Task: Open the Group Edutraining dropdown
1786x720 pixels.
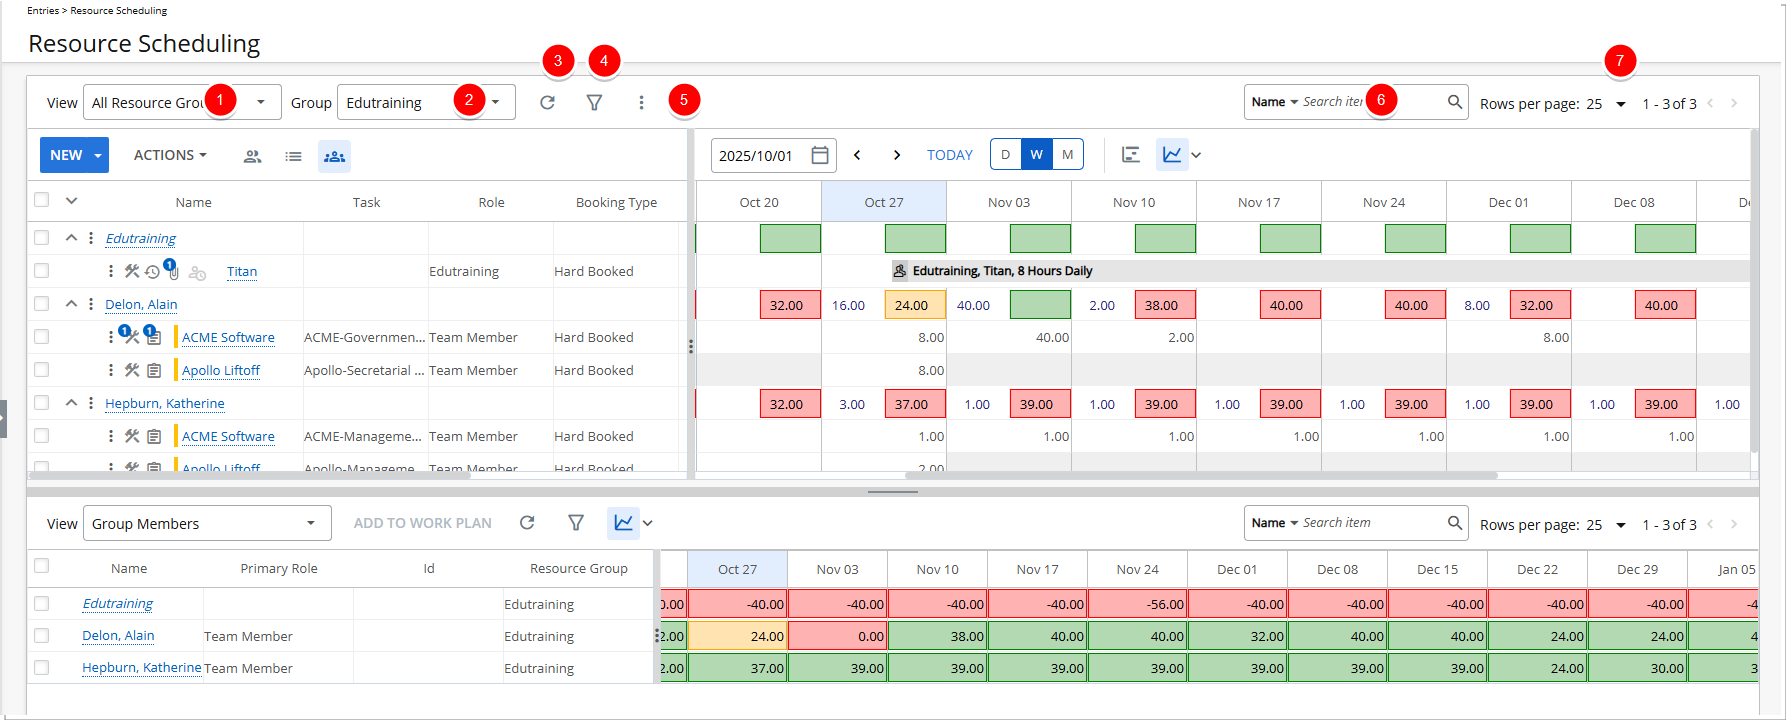Action: [495, 102]
